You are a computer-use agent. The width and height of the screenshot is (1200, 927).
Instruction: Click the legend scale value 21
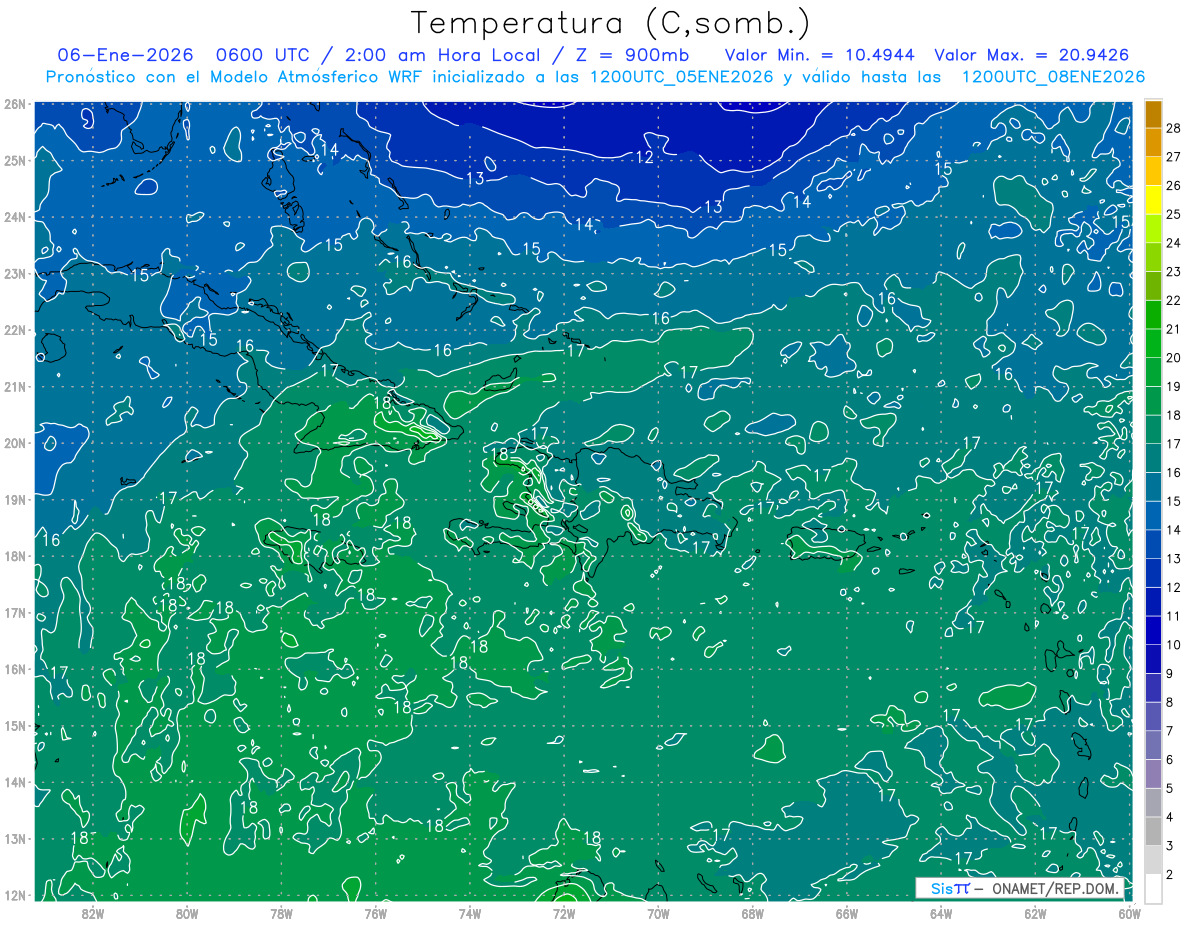1174,329
